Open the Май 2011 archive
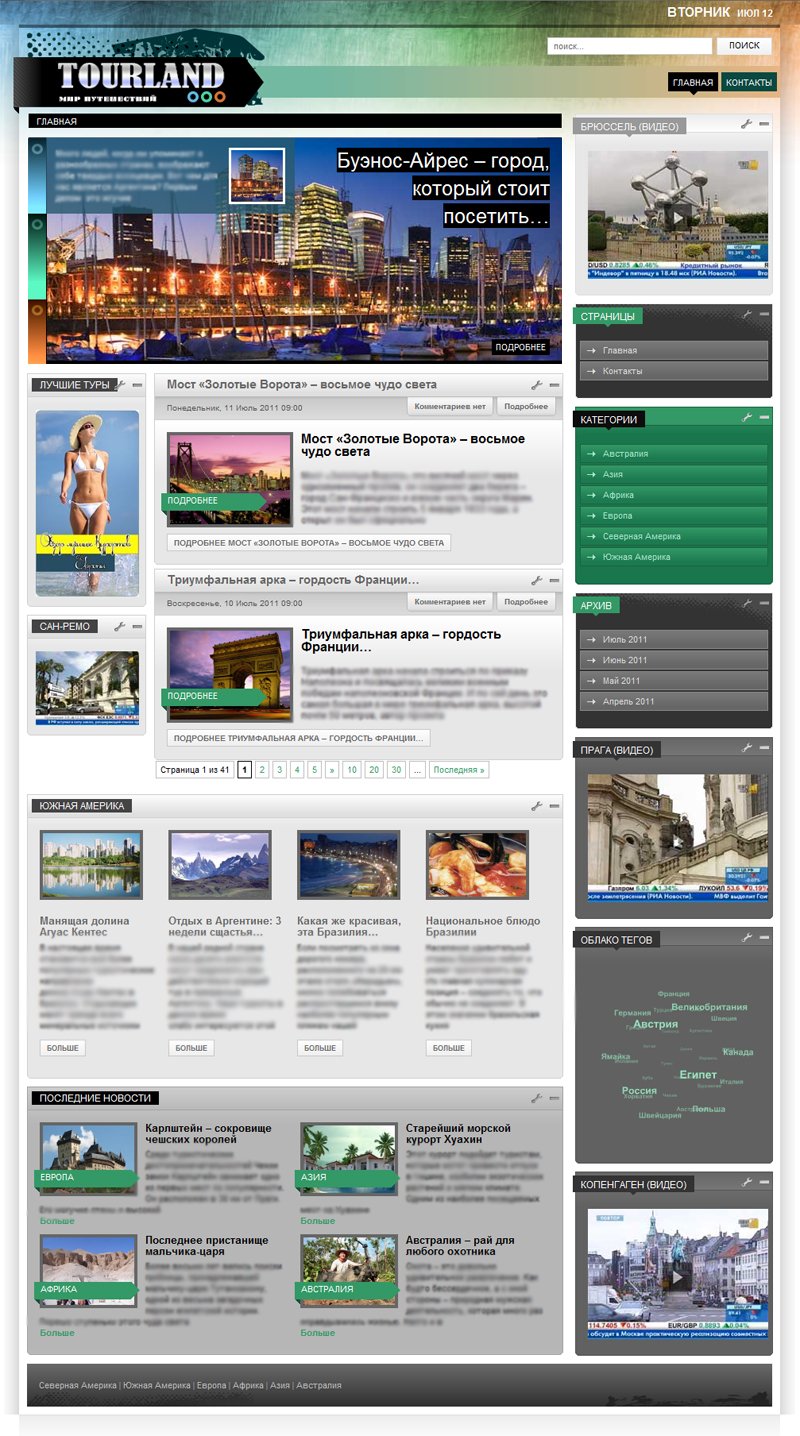This screenshot has height=1436, width=800. [x=674, y=680]
